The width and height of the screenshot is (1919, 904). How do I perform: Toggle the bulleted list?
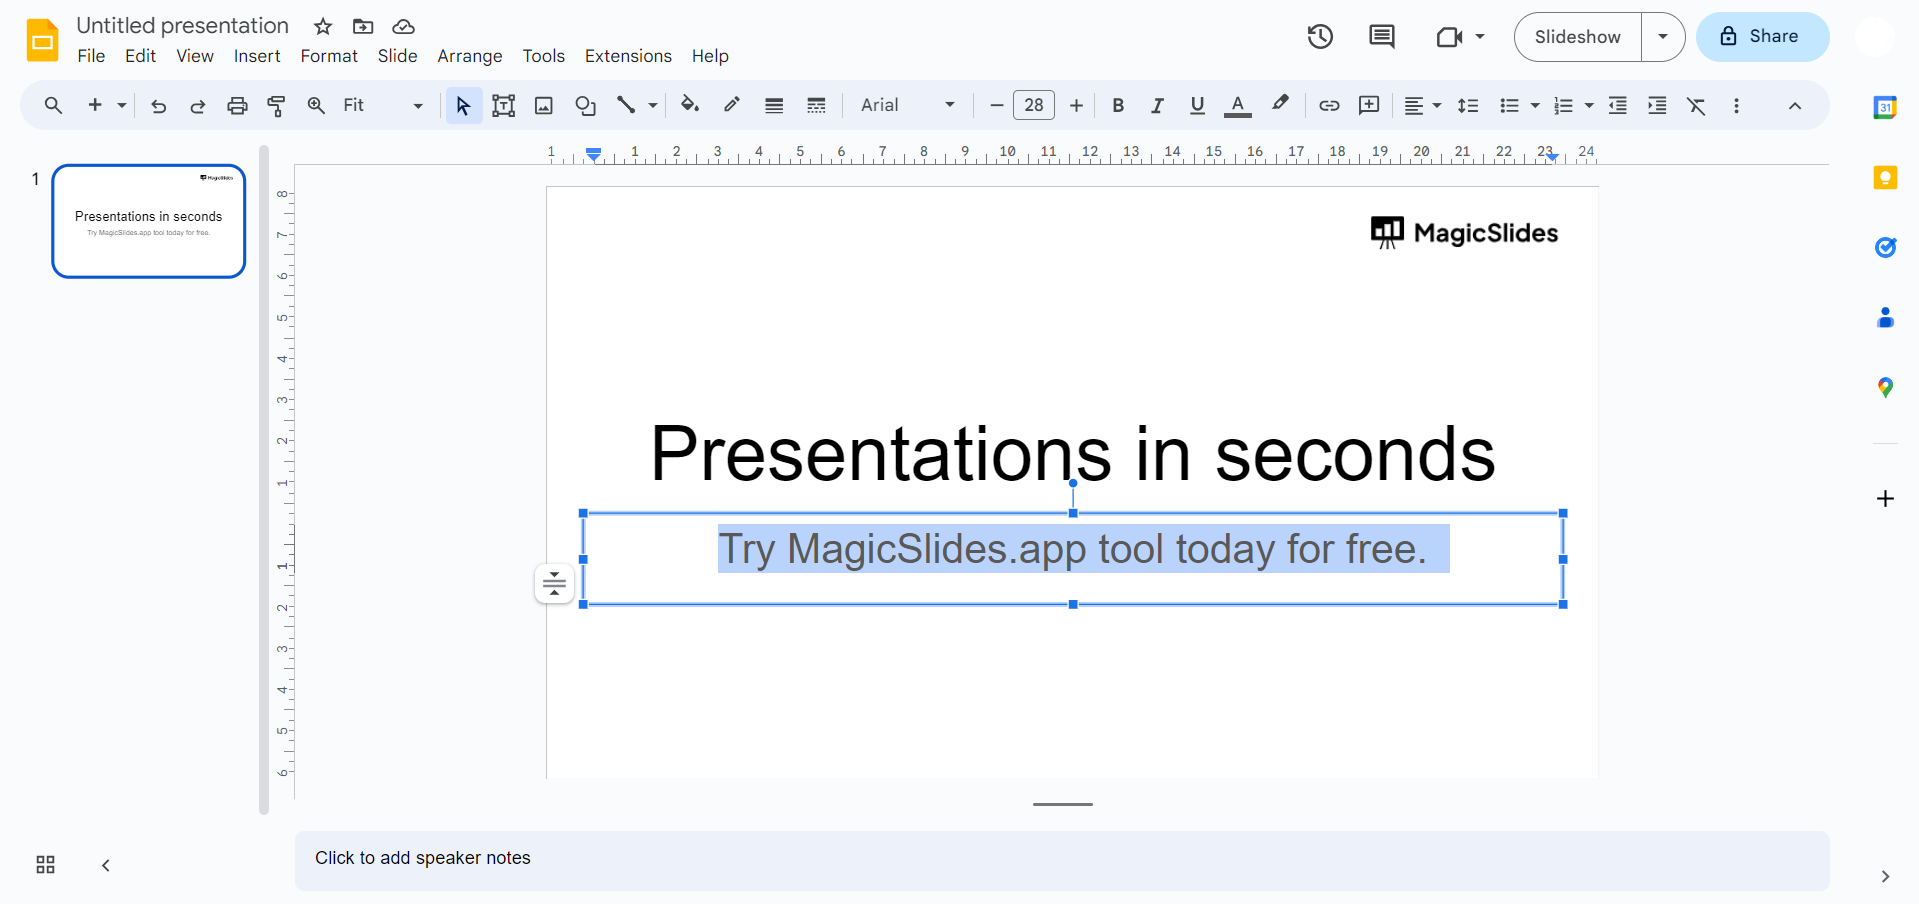(1509, 105)
